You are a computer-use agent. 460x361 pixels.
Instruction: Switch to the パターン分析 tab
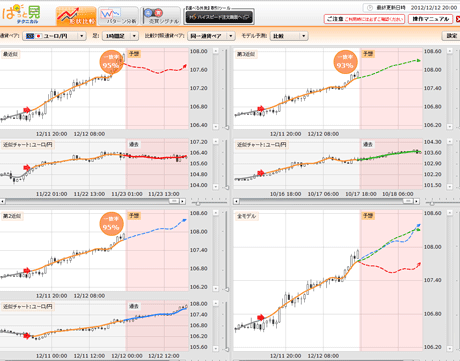click(118, 16)
